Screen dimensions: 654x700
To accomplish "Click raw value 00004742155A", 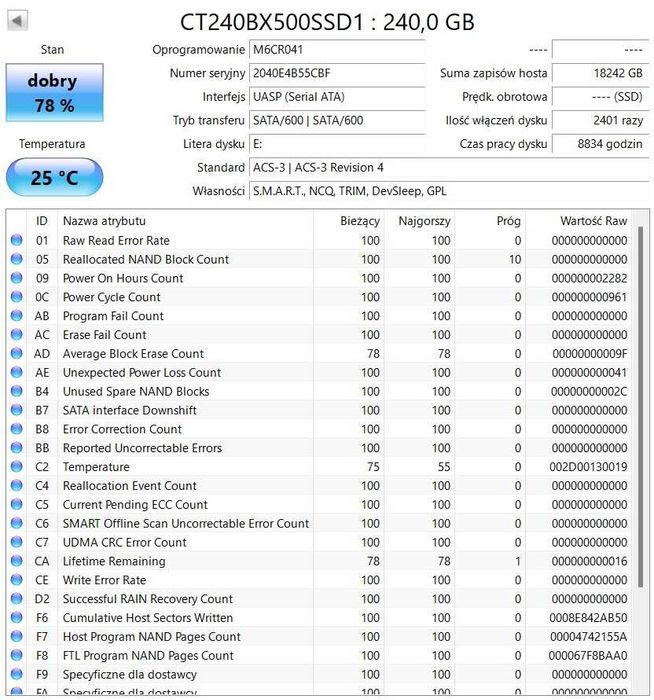I will point(588,637).
